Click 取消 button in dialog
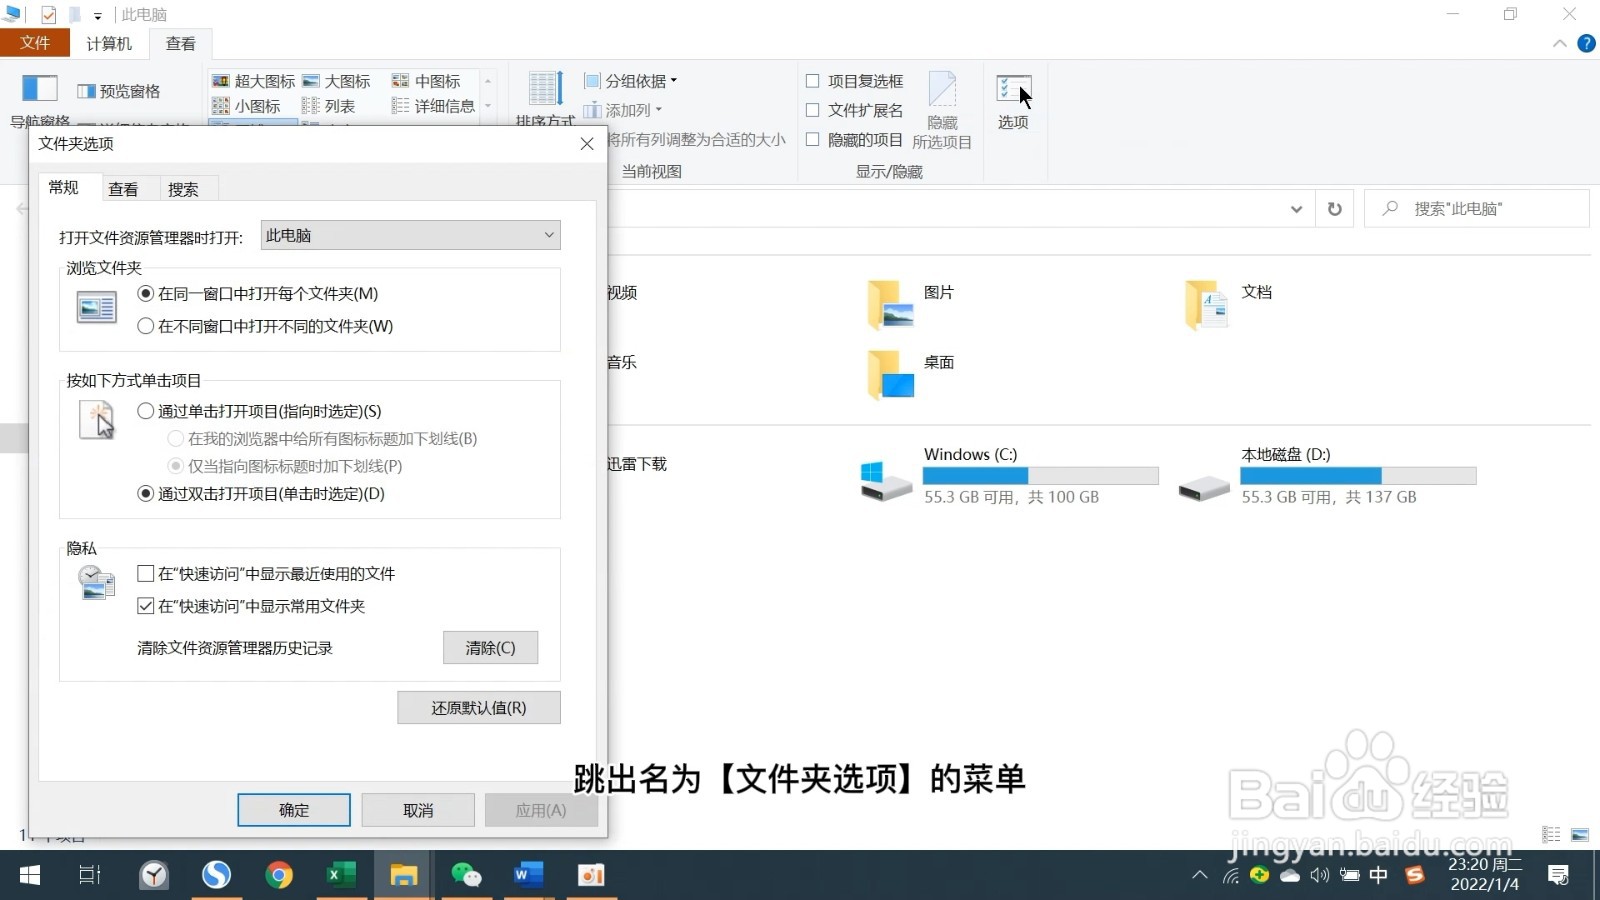The image size is (1600, 900). pos(418,810)
